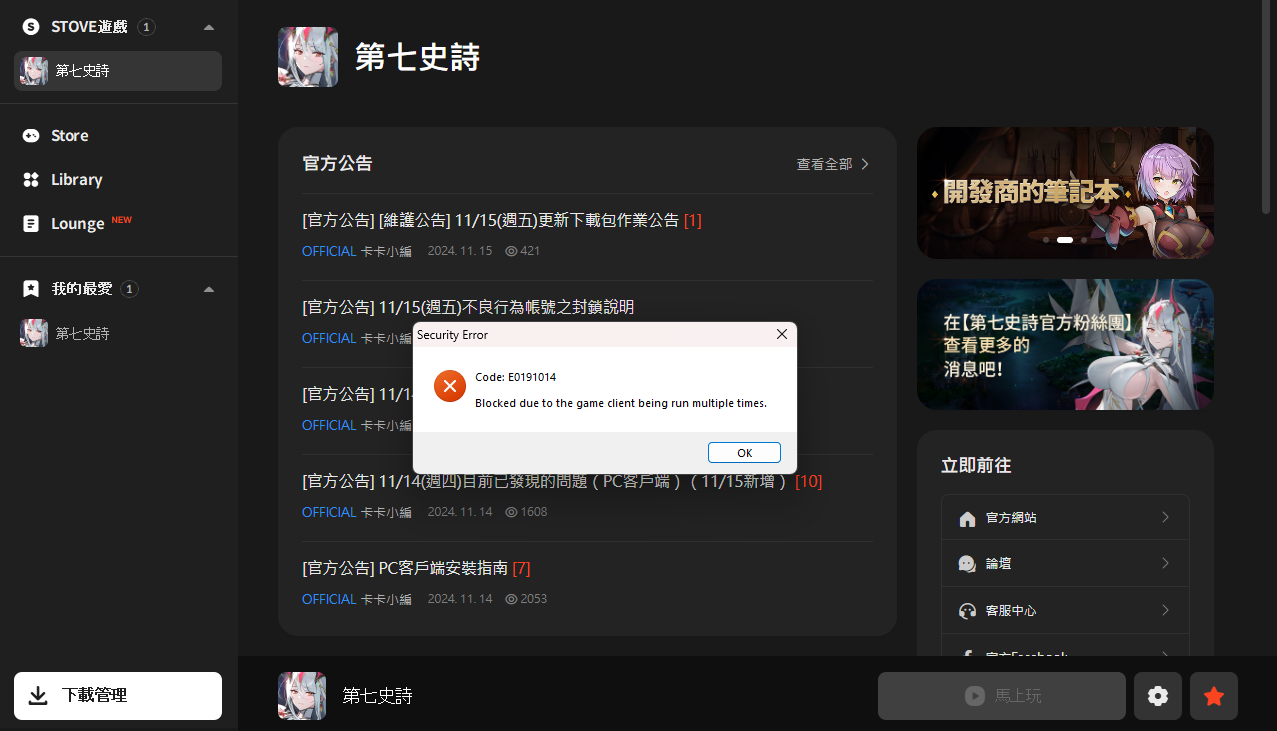The height and width of the screenshot is (731, 1277).
Task: Open the 客服中心 support link
Action: pos(1065,610)
